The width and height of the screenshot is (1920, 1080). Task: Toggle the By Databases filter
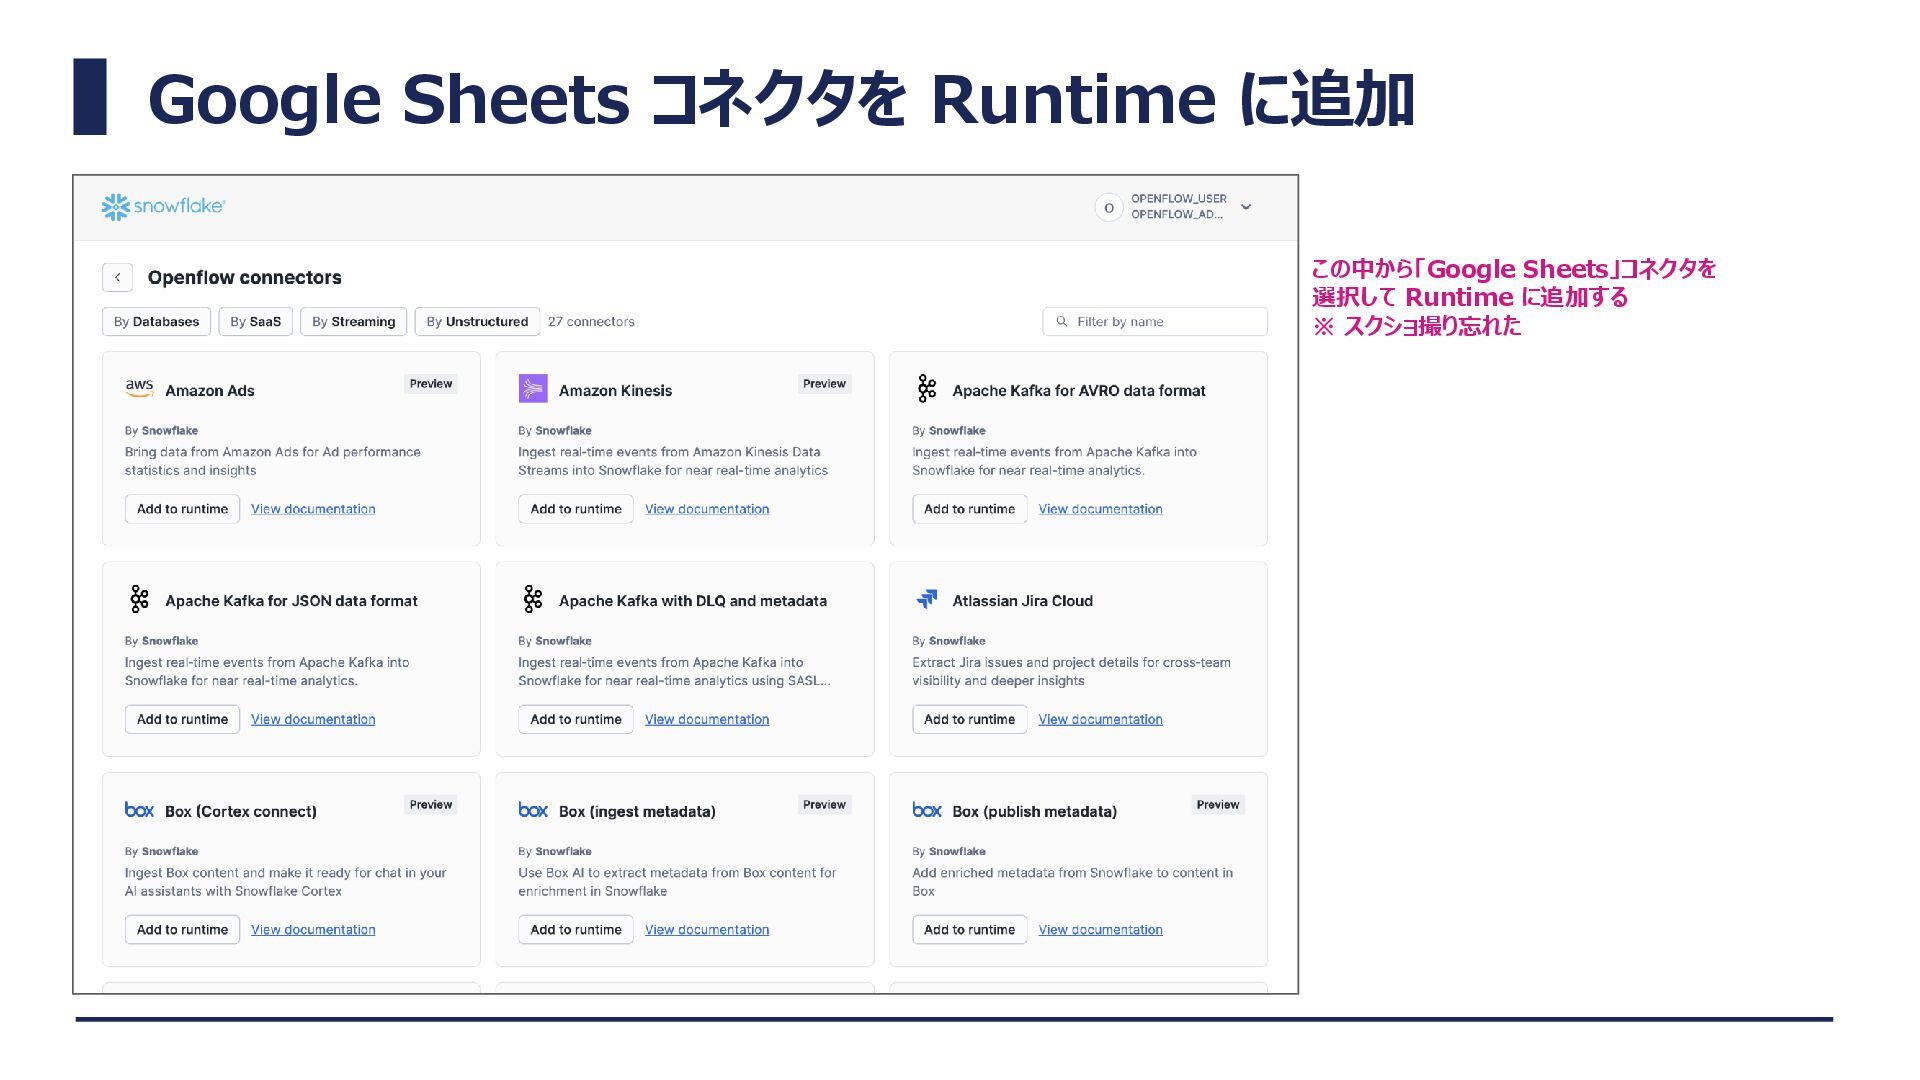tap(156, 321)
